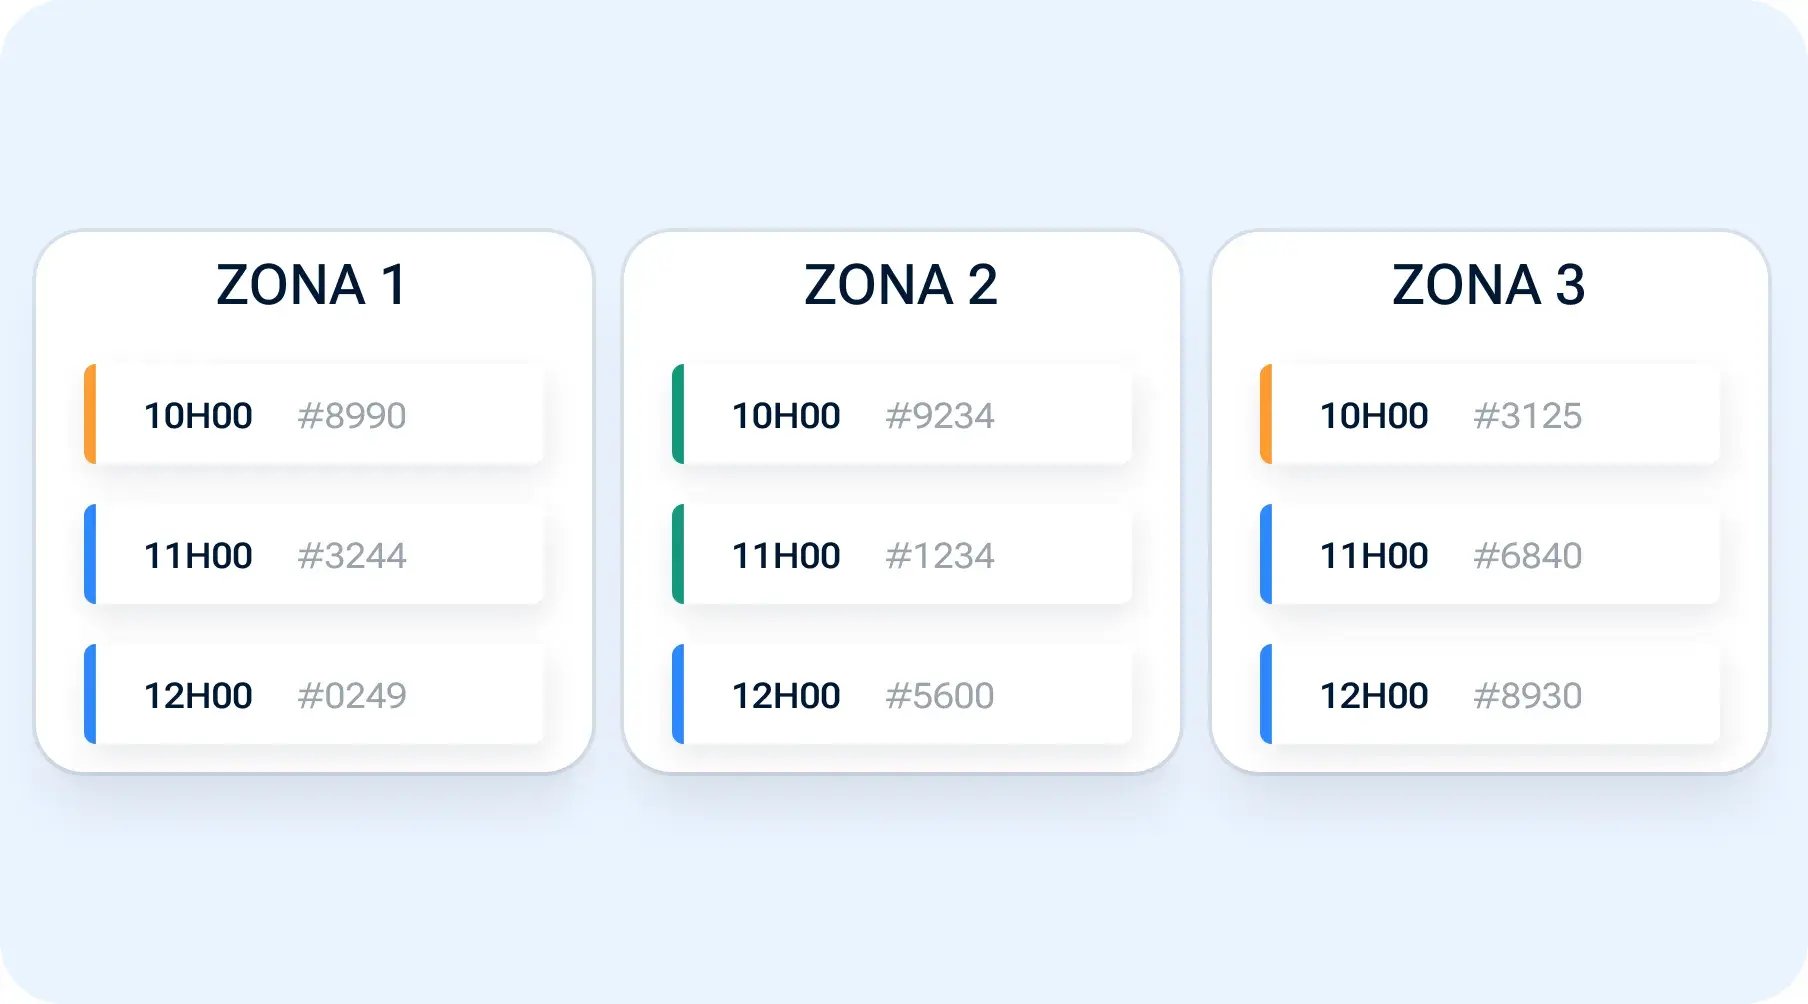The width and height of the screenshot is (1808, 1004).
Task: Click the ZONA 1 heading
Action: (x=312, y=285)
